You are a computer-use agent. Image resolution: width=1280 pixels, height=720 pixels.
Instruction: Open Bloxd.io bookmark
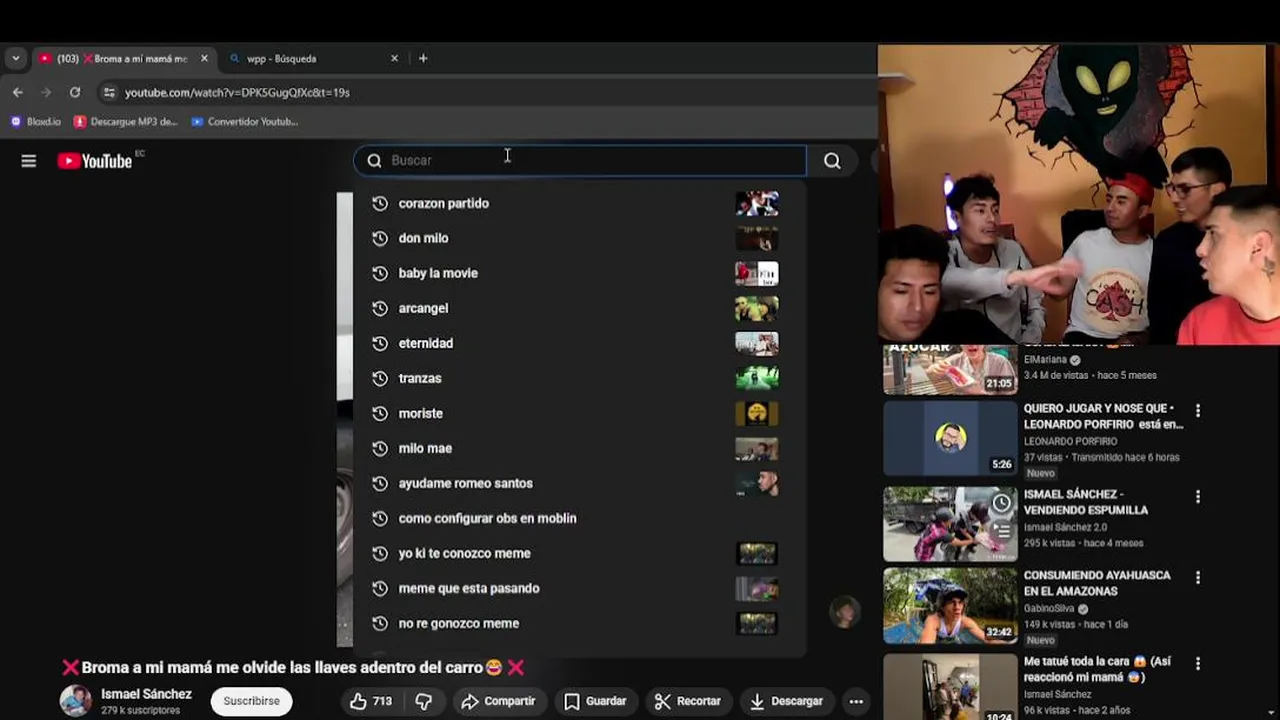point(36,121)
